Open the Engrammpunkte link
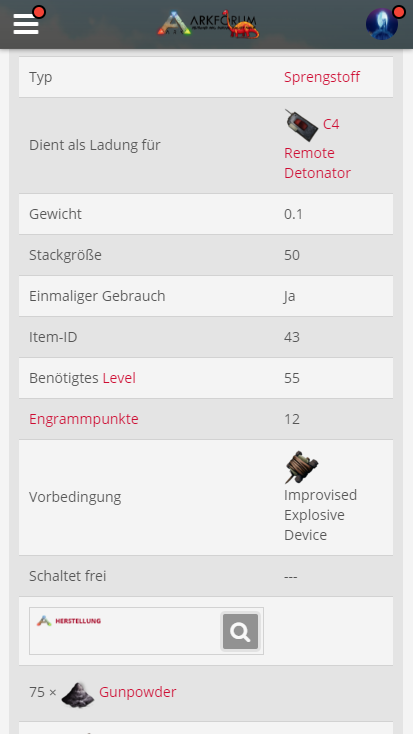The image size is (413, 734). (x=84, y=419)
